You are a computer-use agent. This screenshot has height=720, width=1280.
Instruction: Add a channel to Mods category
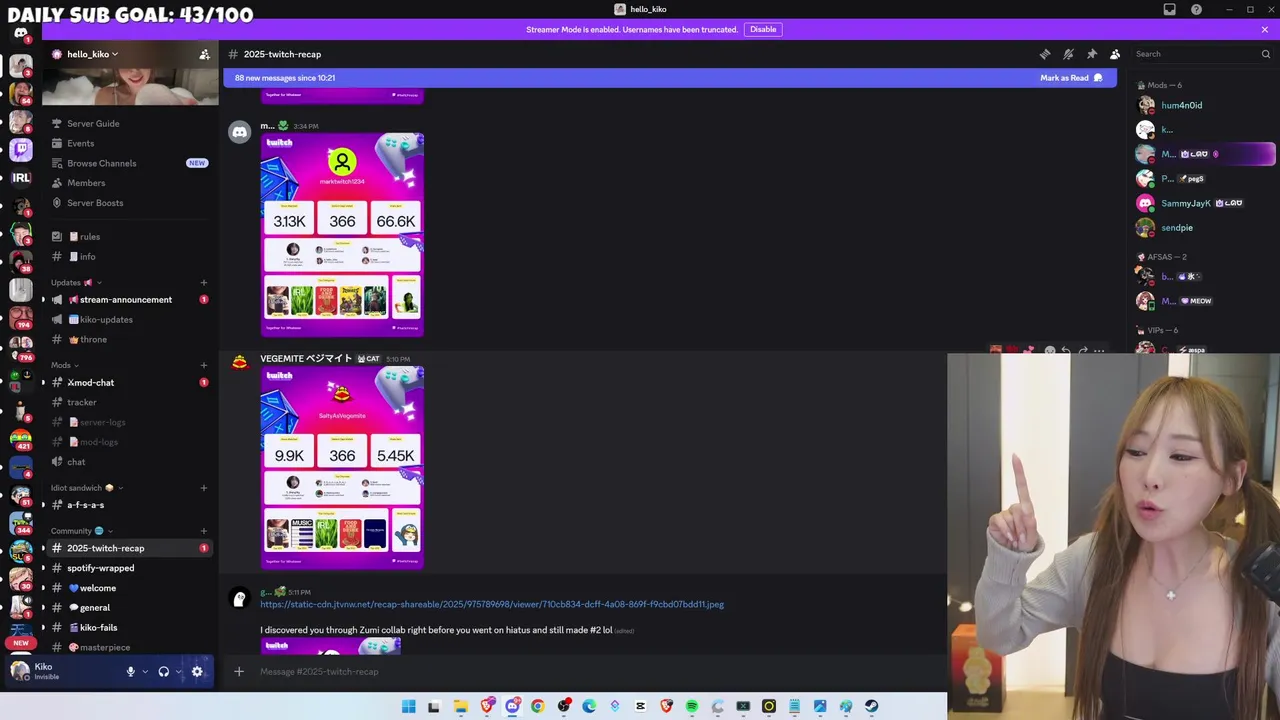tap(204, 365)
